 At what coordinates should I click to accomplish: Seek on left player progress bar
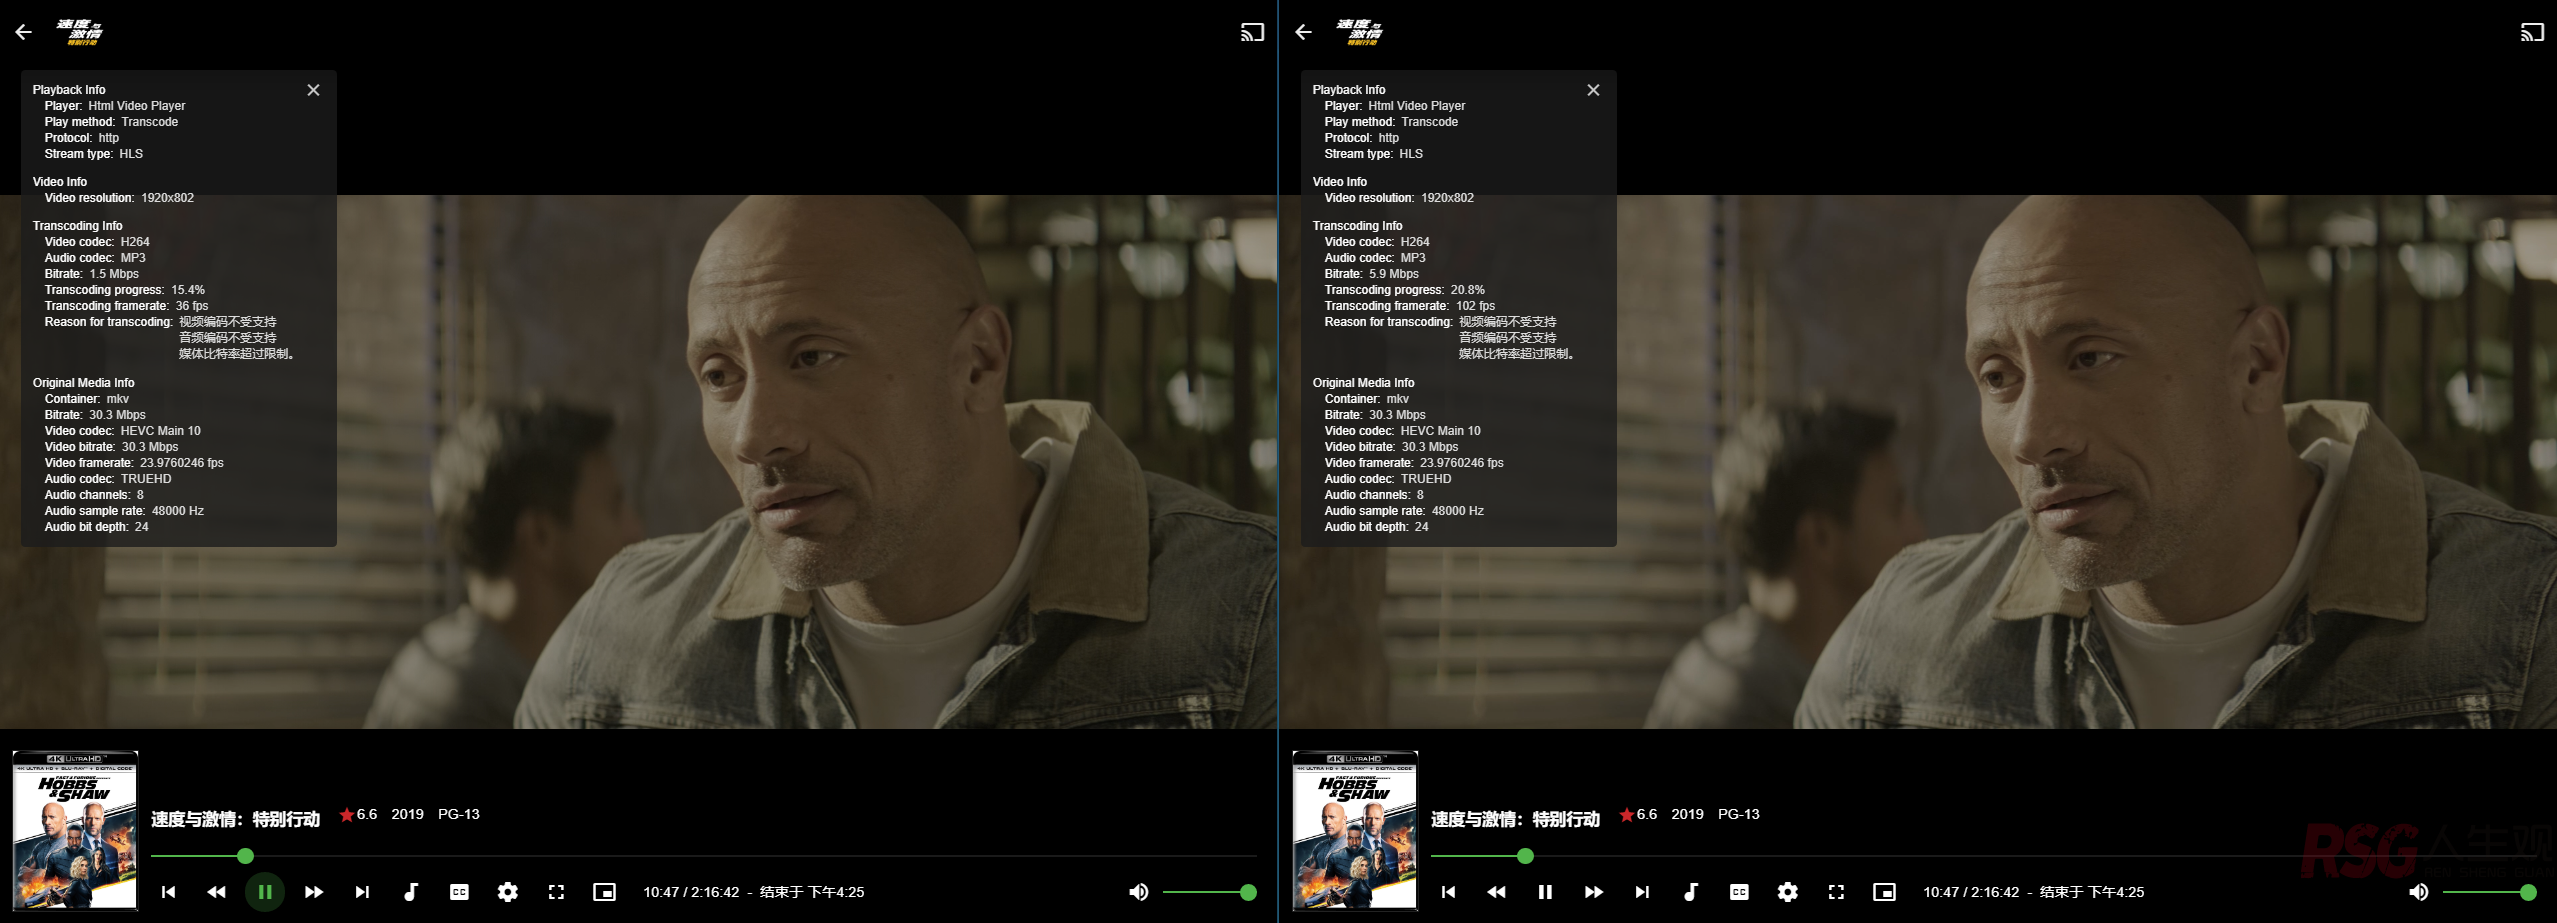[x=703, y=856]
